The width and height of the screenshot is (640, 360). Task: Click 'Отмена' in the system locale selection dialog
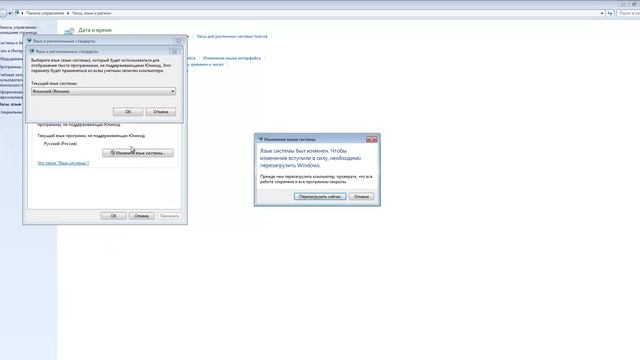161,111
